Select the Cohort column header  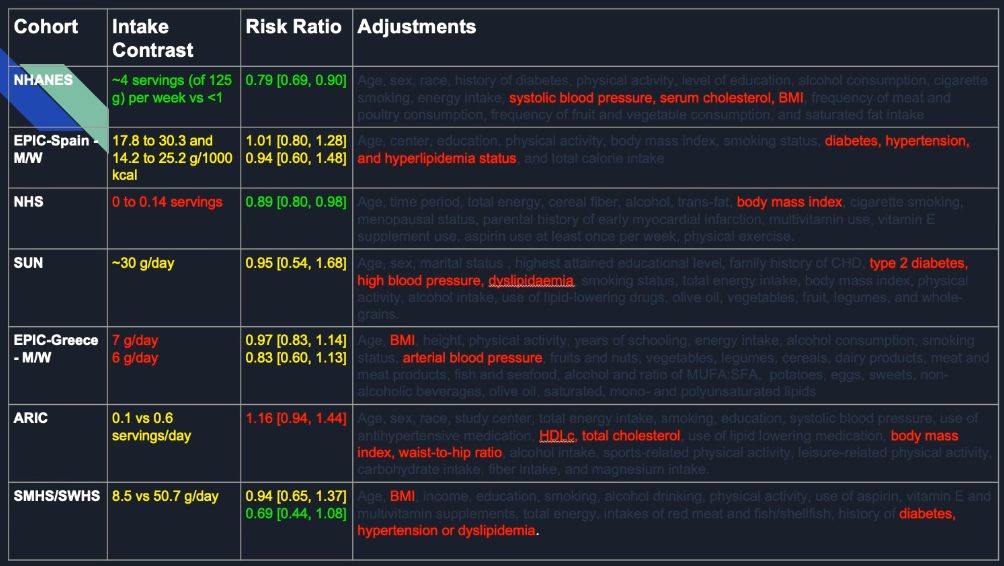coord(58,37)
